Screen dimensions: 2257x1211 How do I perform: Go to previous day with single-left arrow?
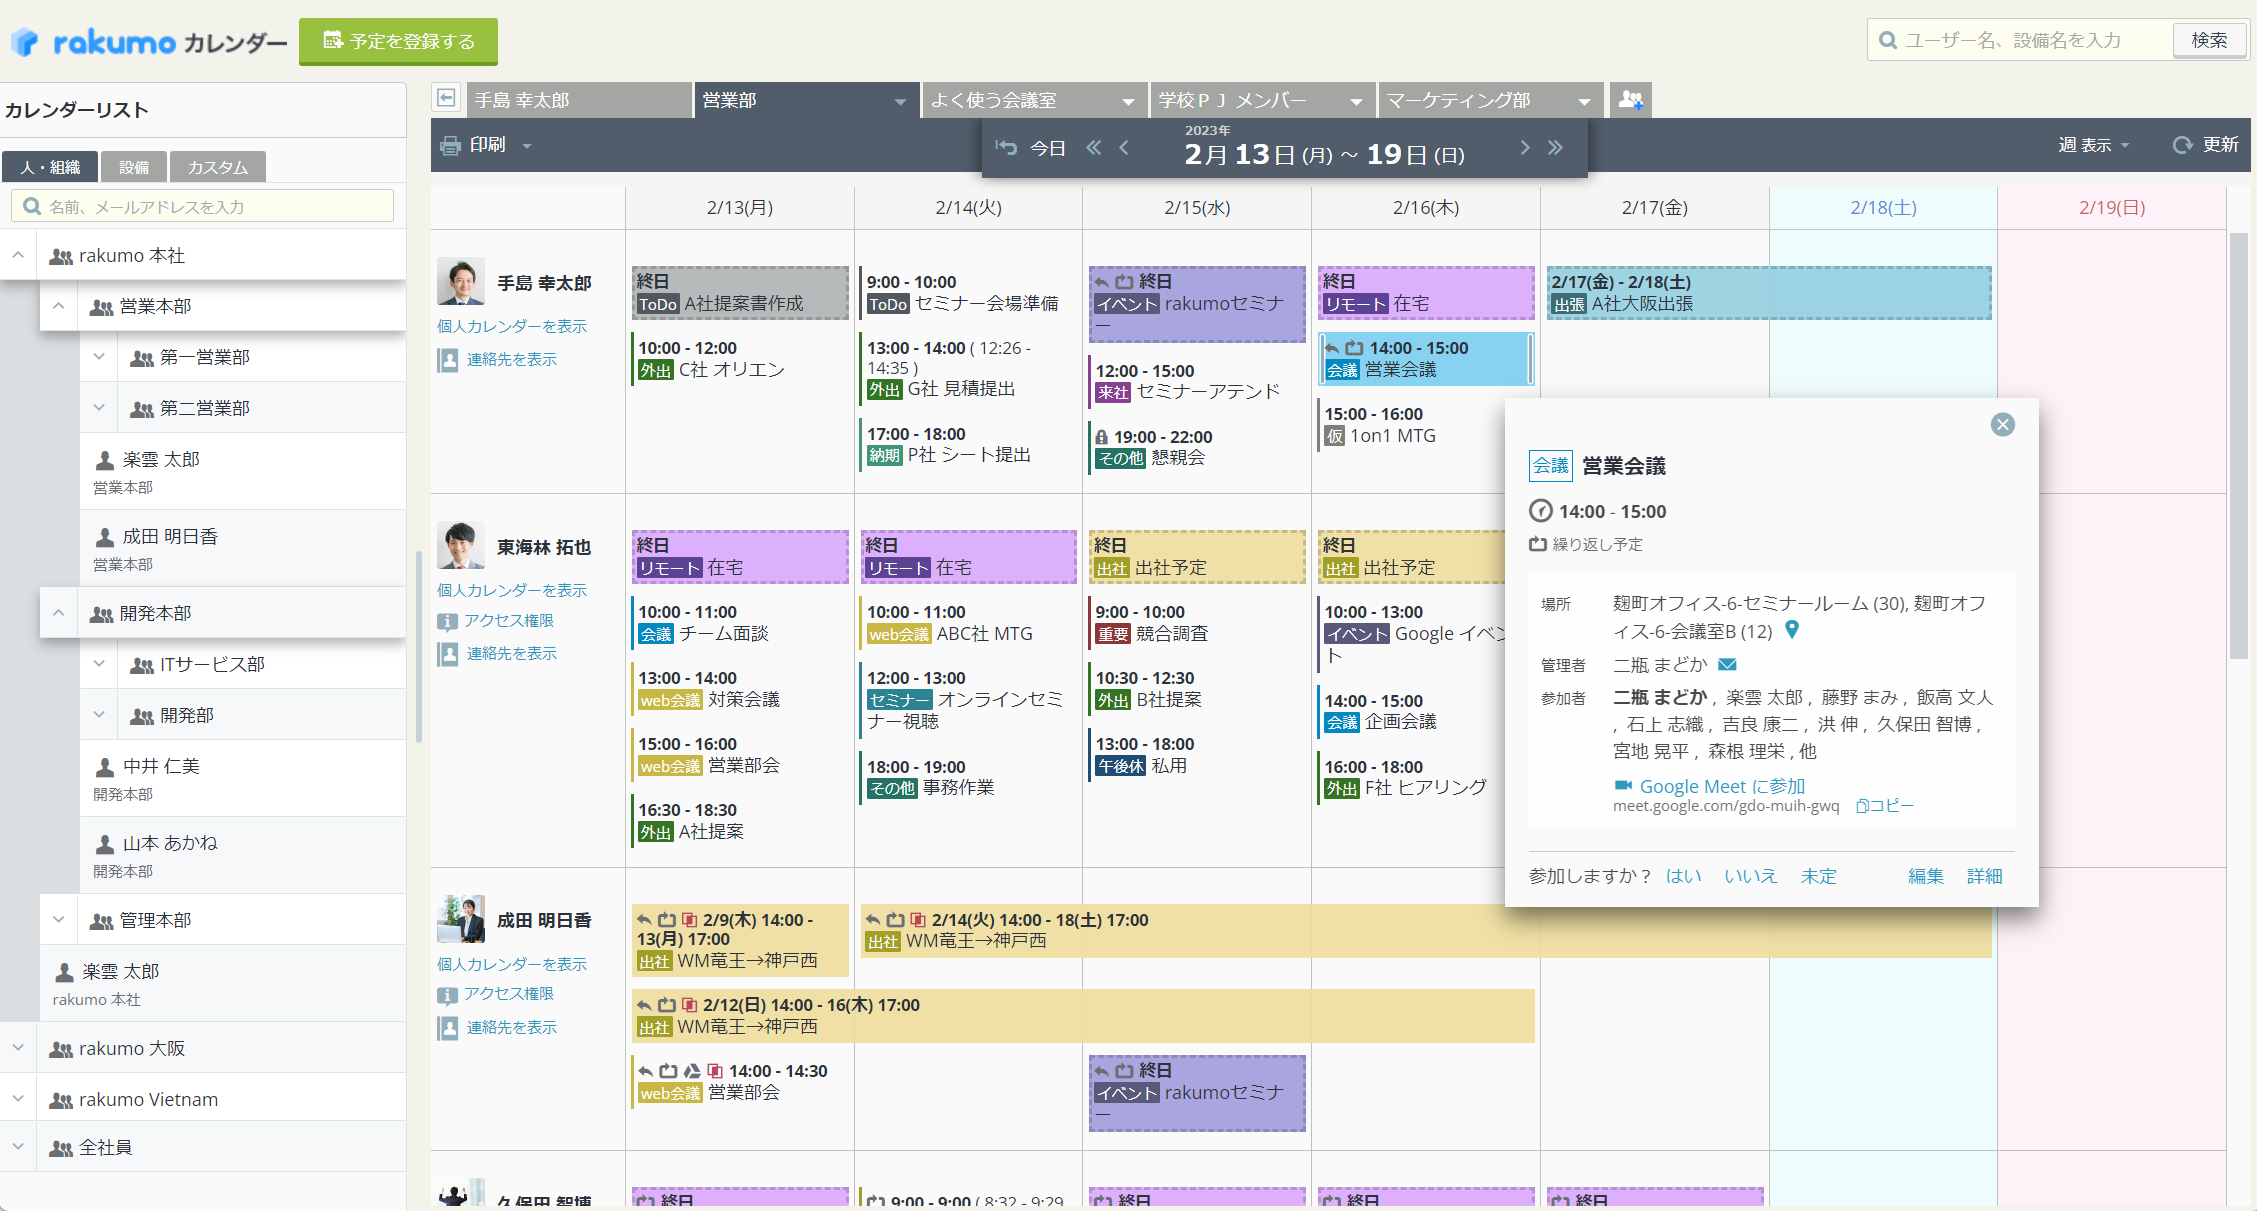1124,148
